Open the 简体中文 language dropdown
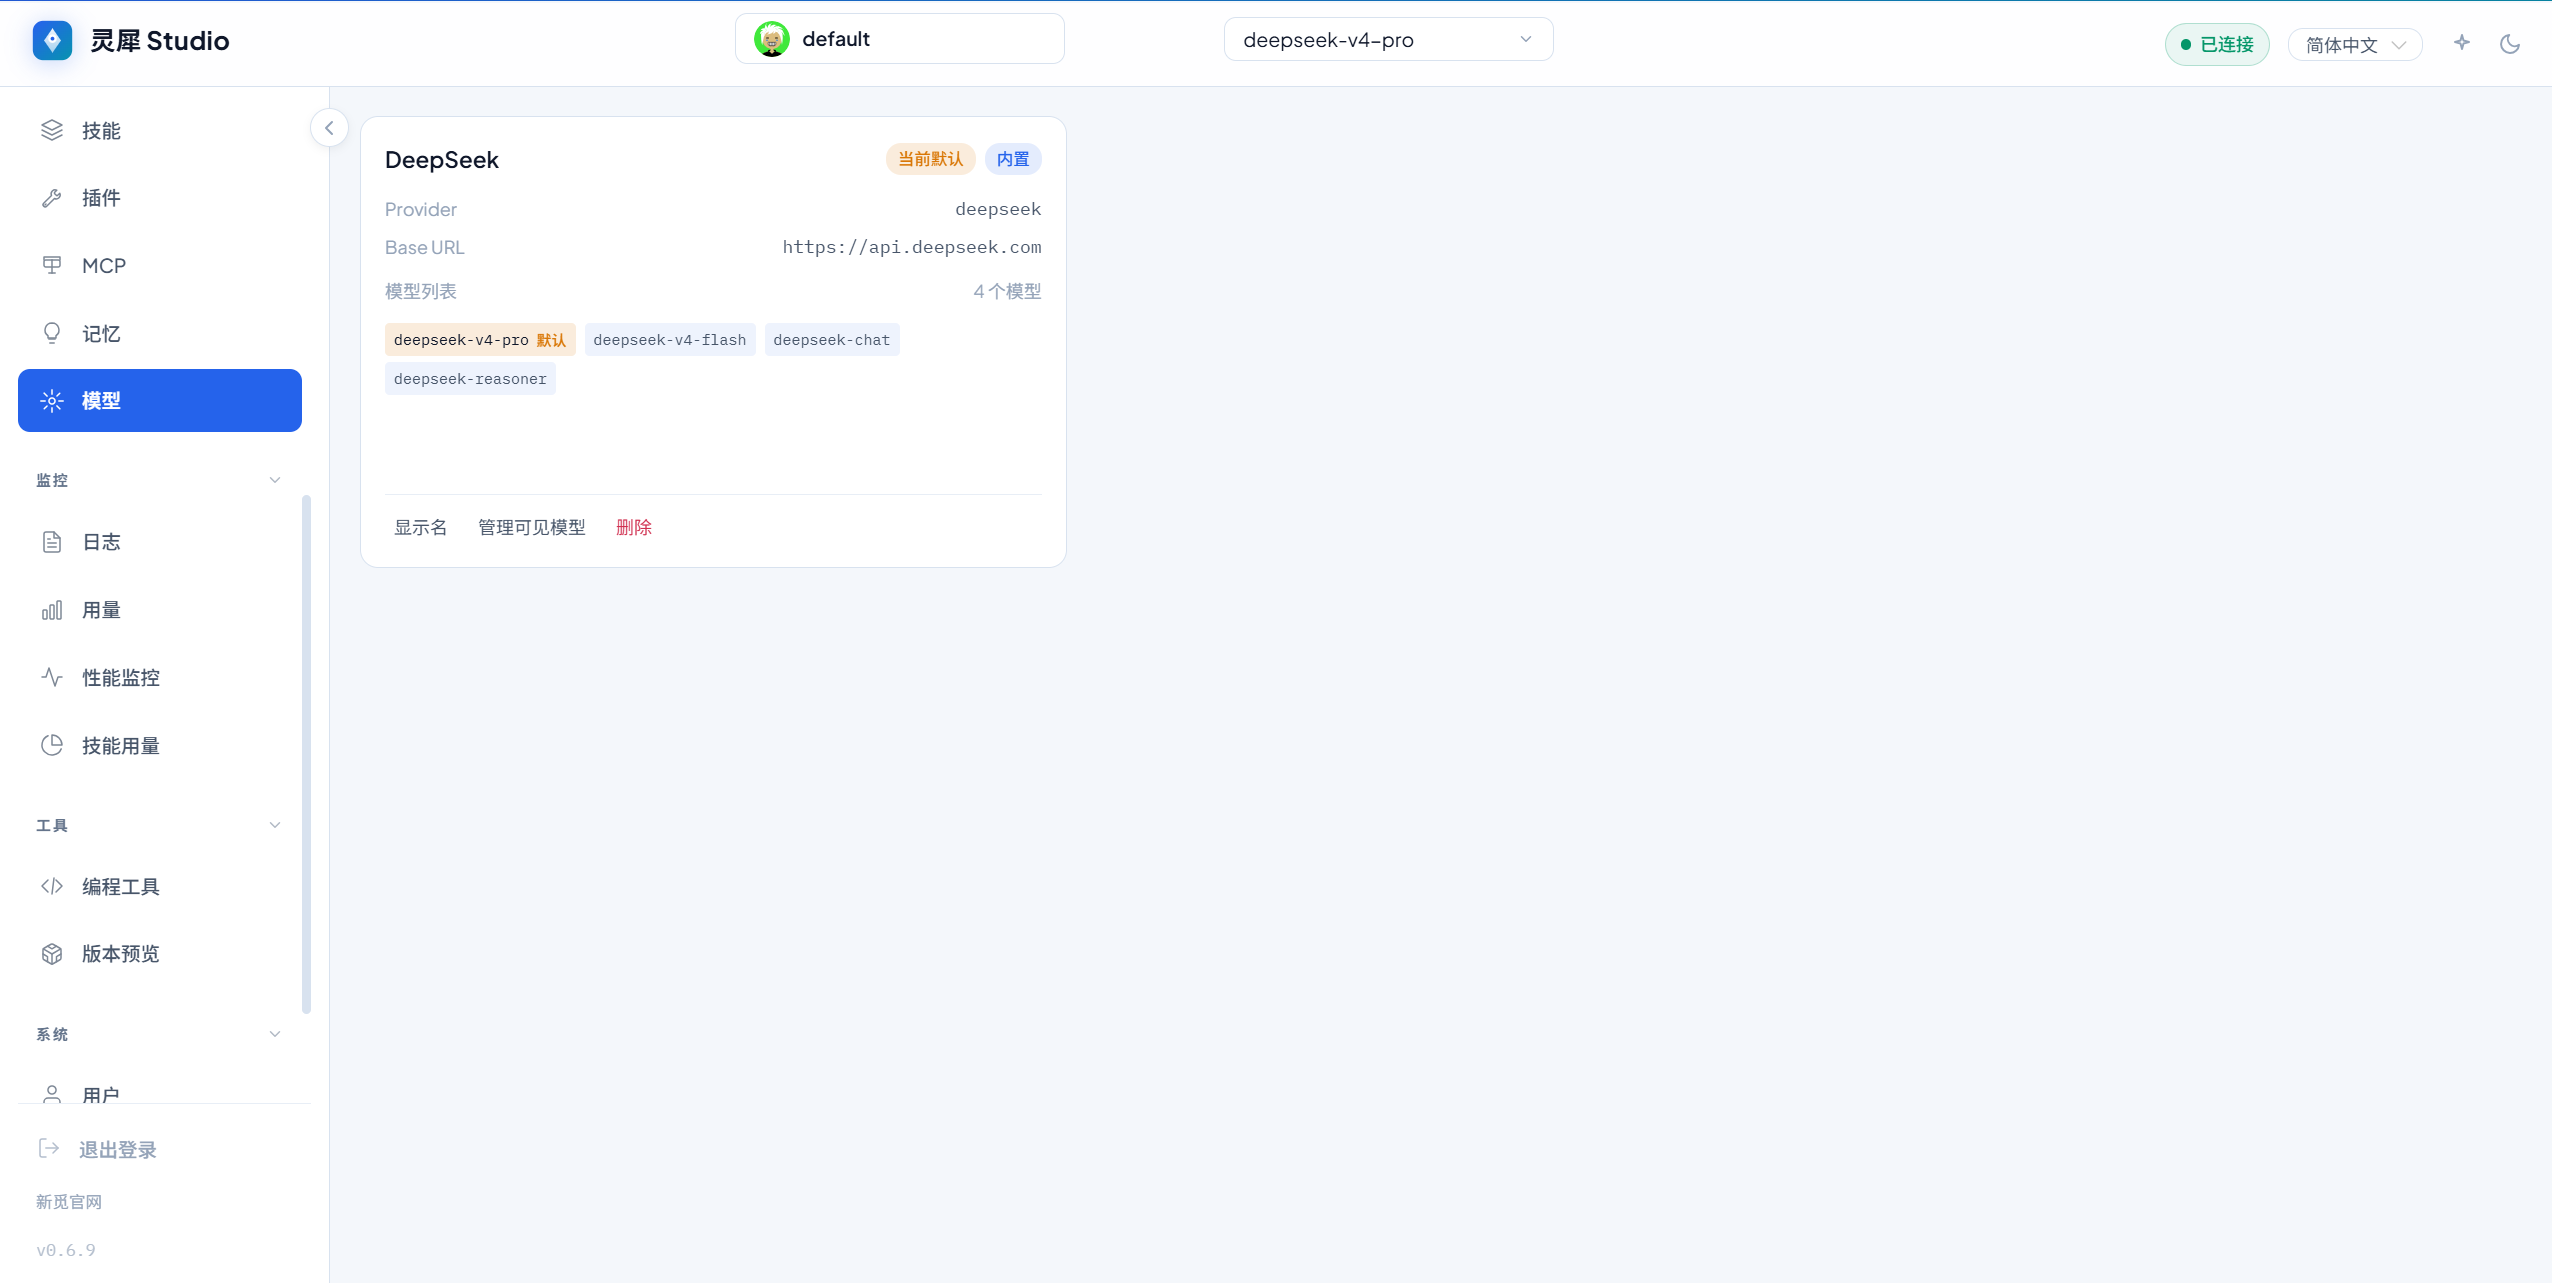The image size is (2552, 1283). [2354, 45]
